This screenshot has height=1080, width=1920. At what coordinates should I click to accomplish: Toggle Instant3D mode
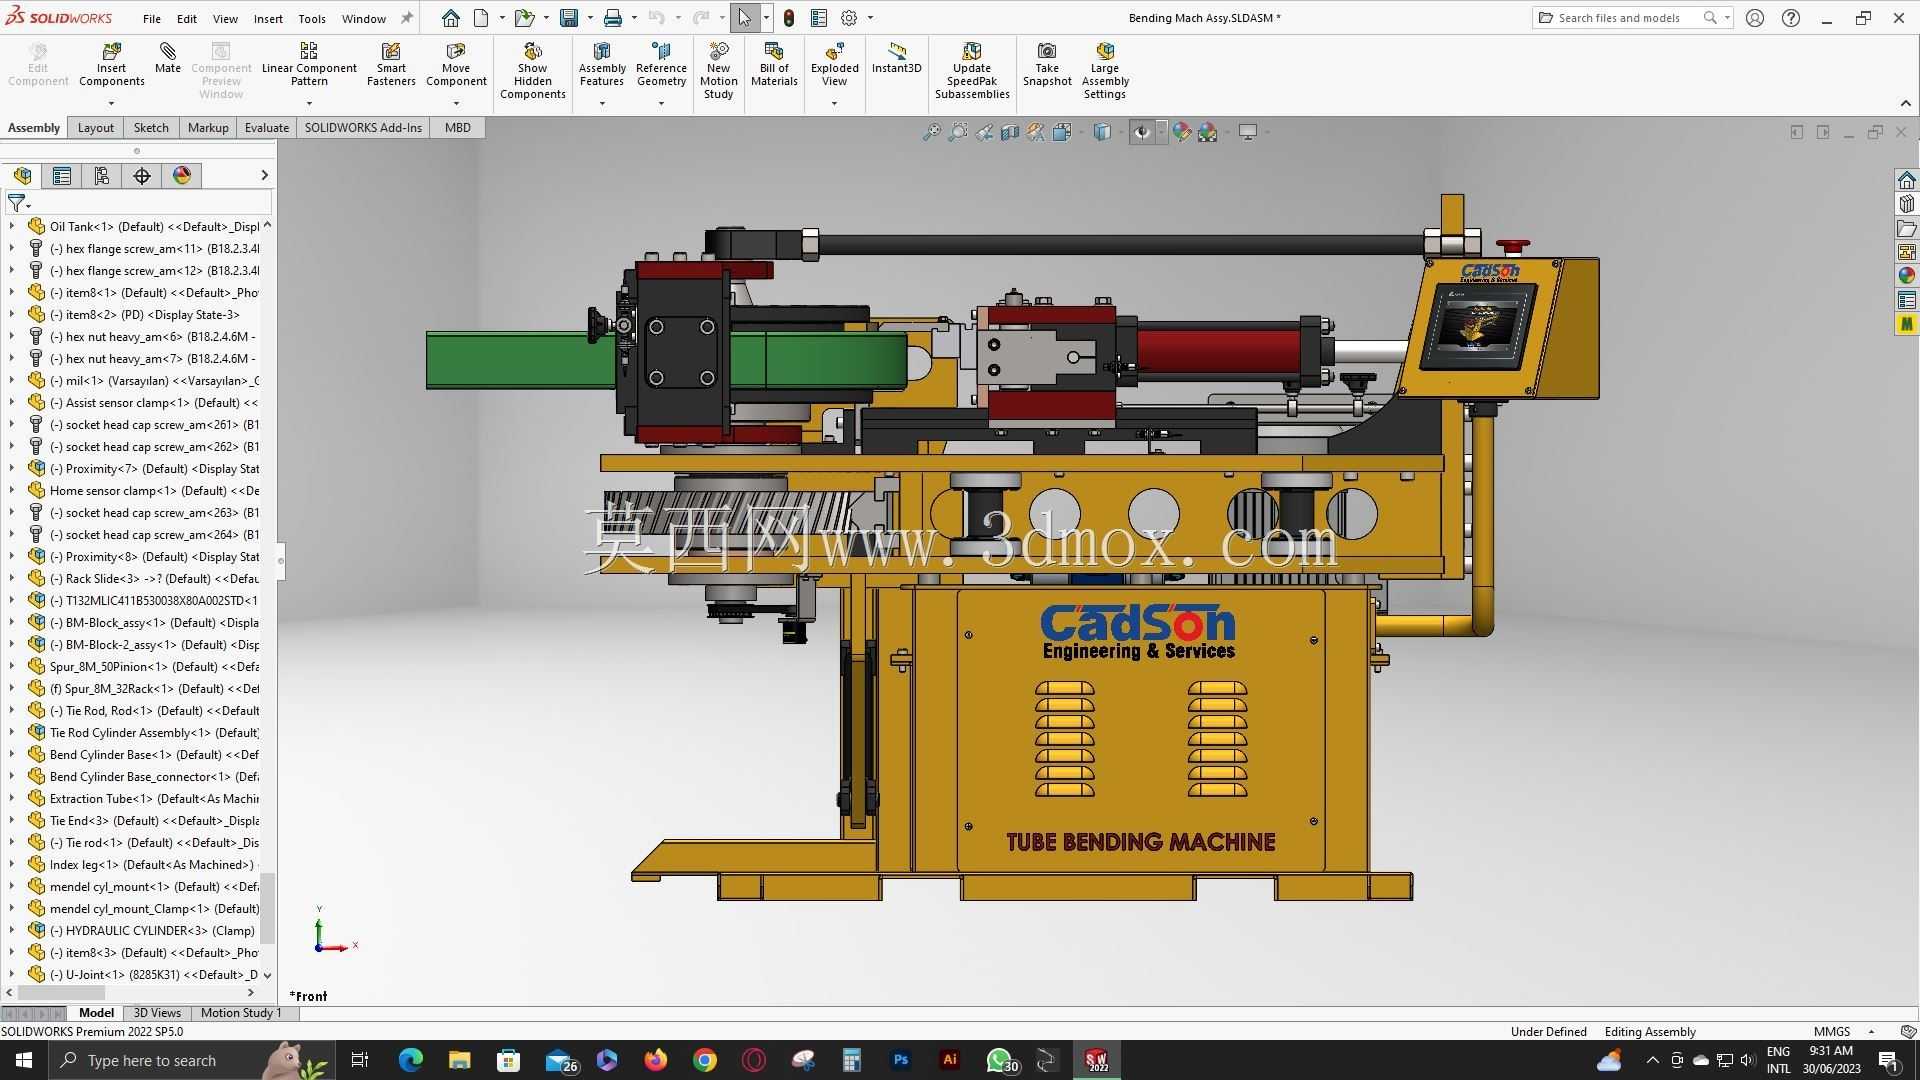[896, 58]
